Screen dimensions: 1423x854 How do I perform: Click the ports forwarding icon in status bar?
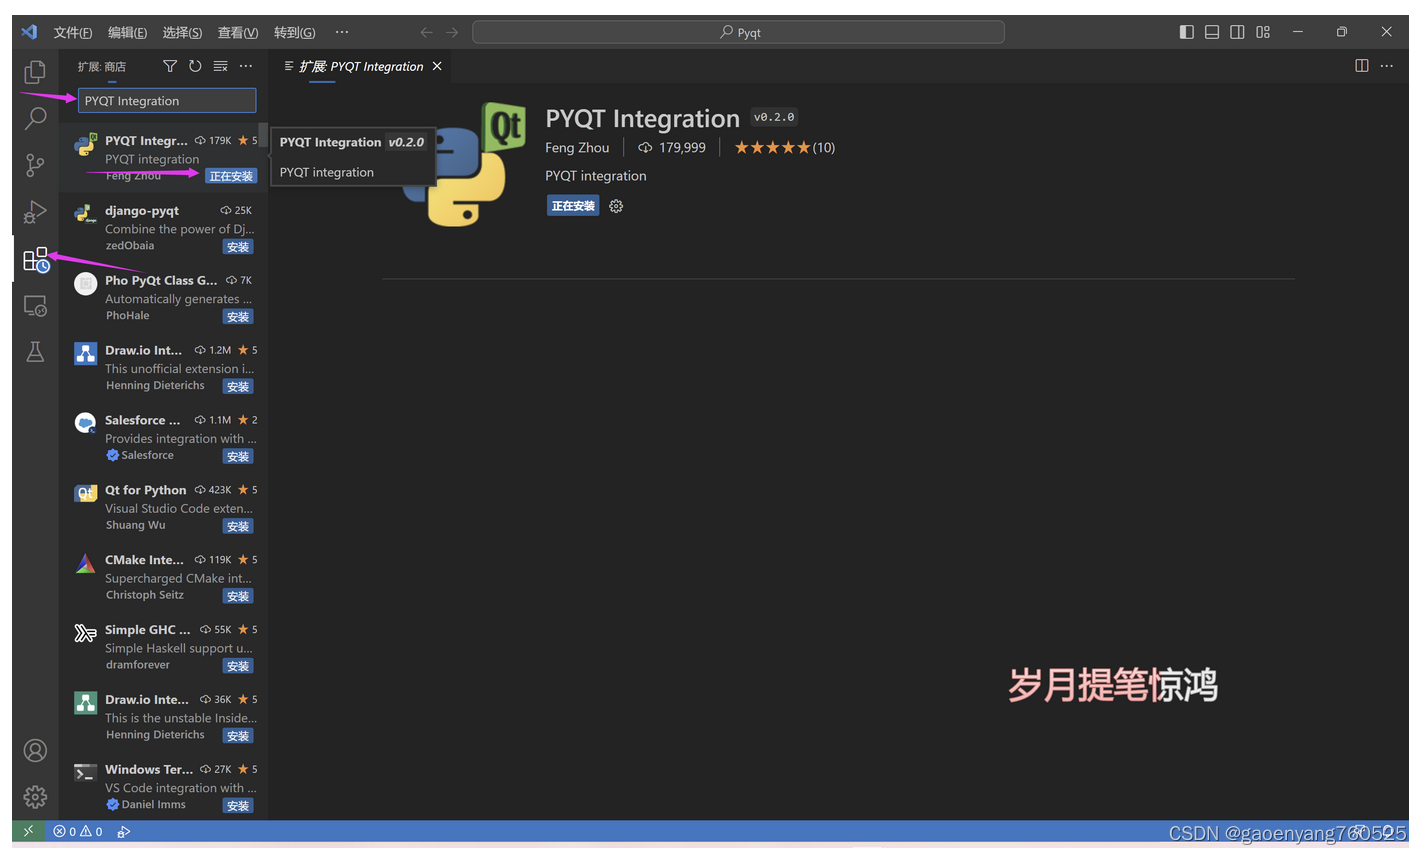(x=124, y=831)
